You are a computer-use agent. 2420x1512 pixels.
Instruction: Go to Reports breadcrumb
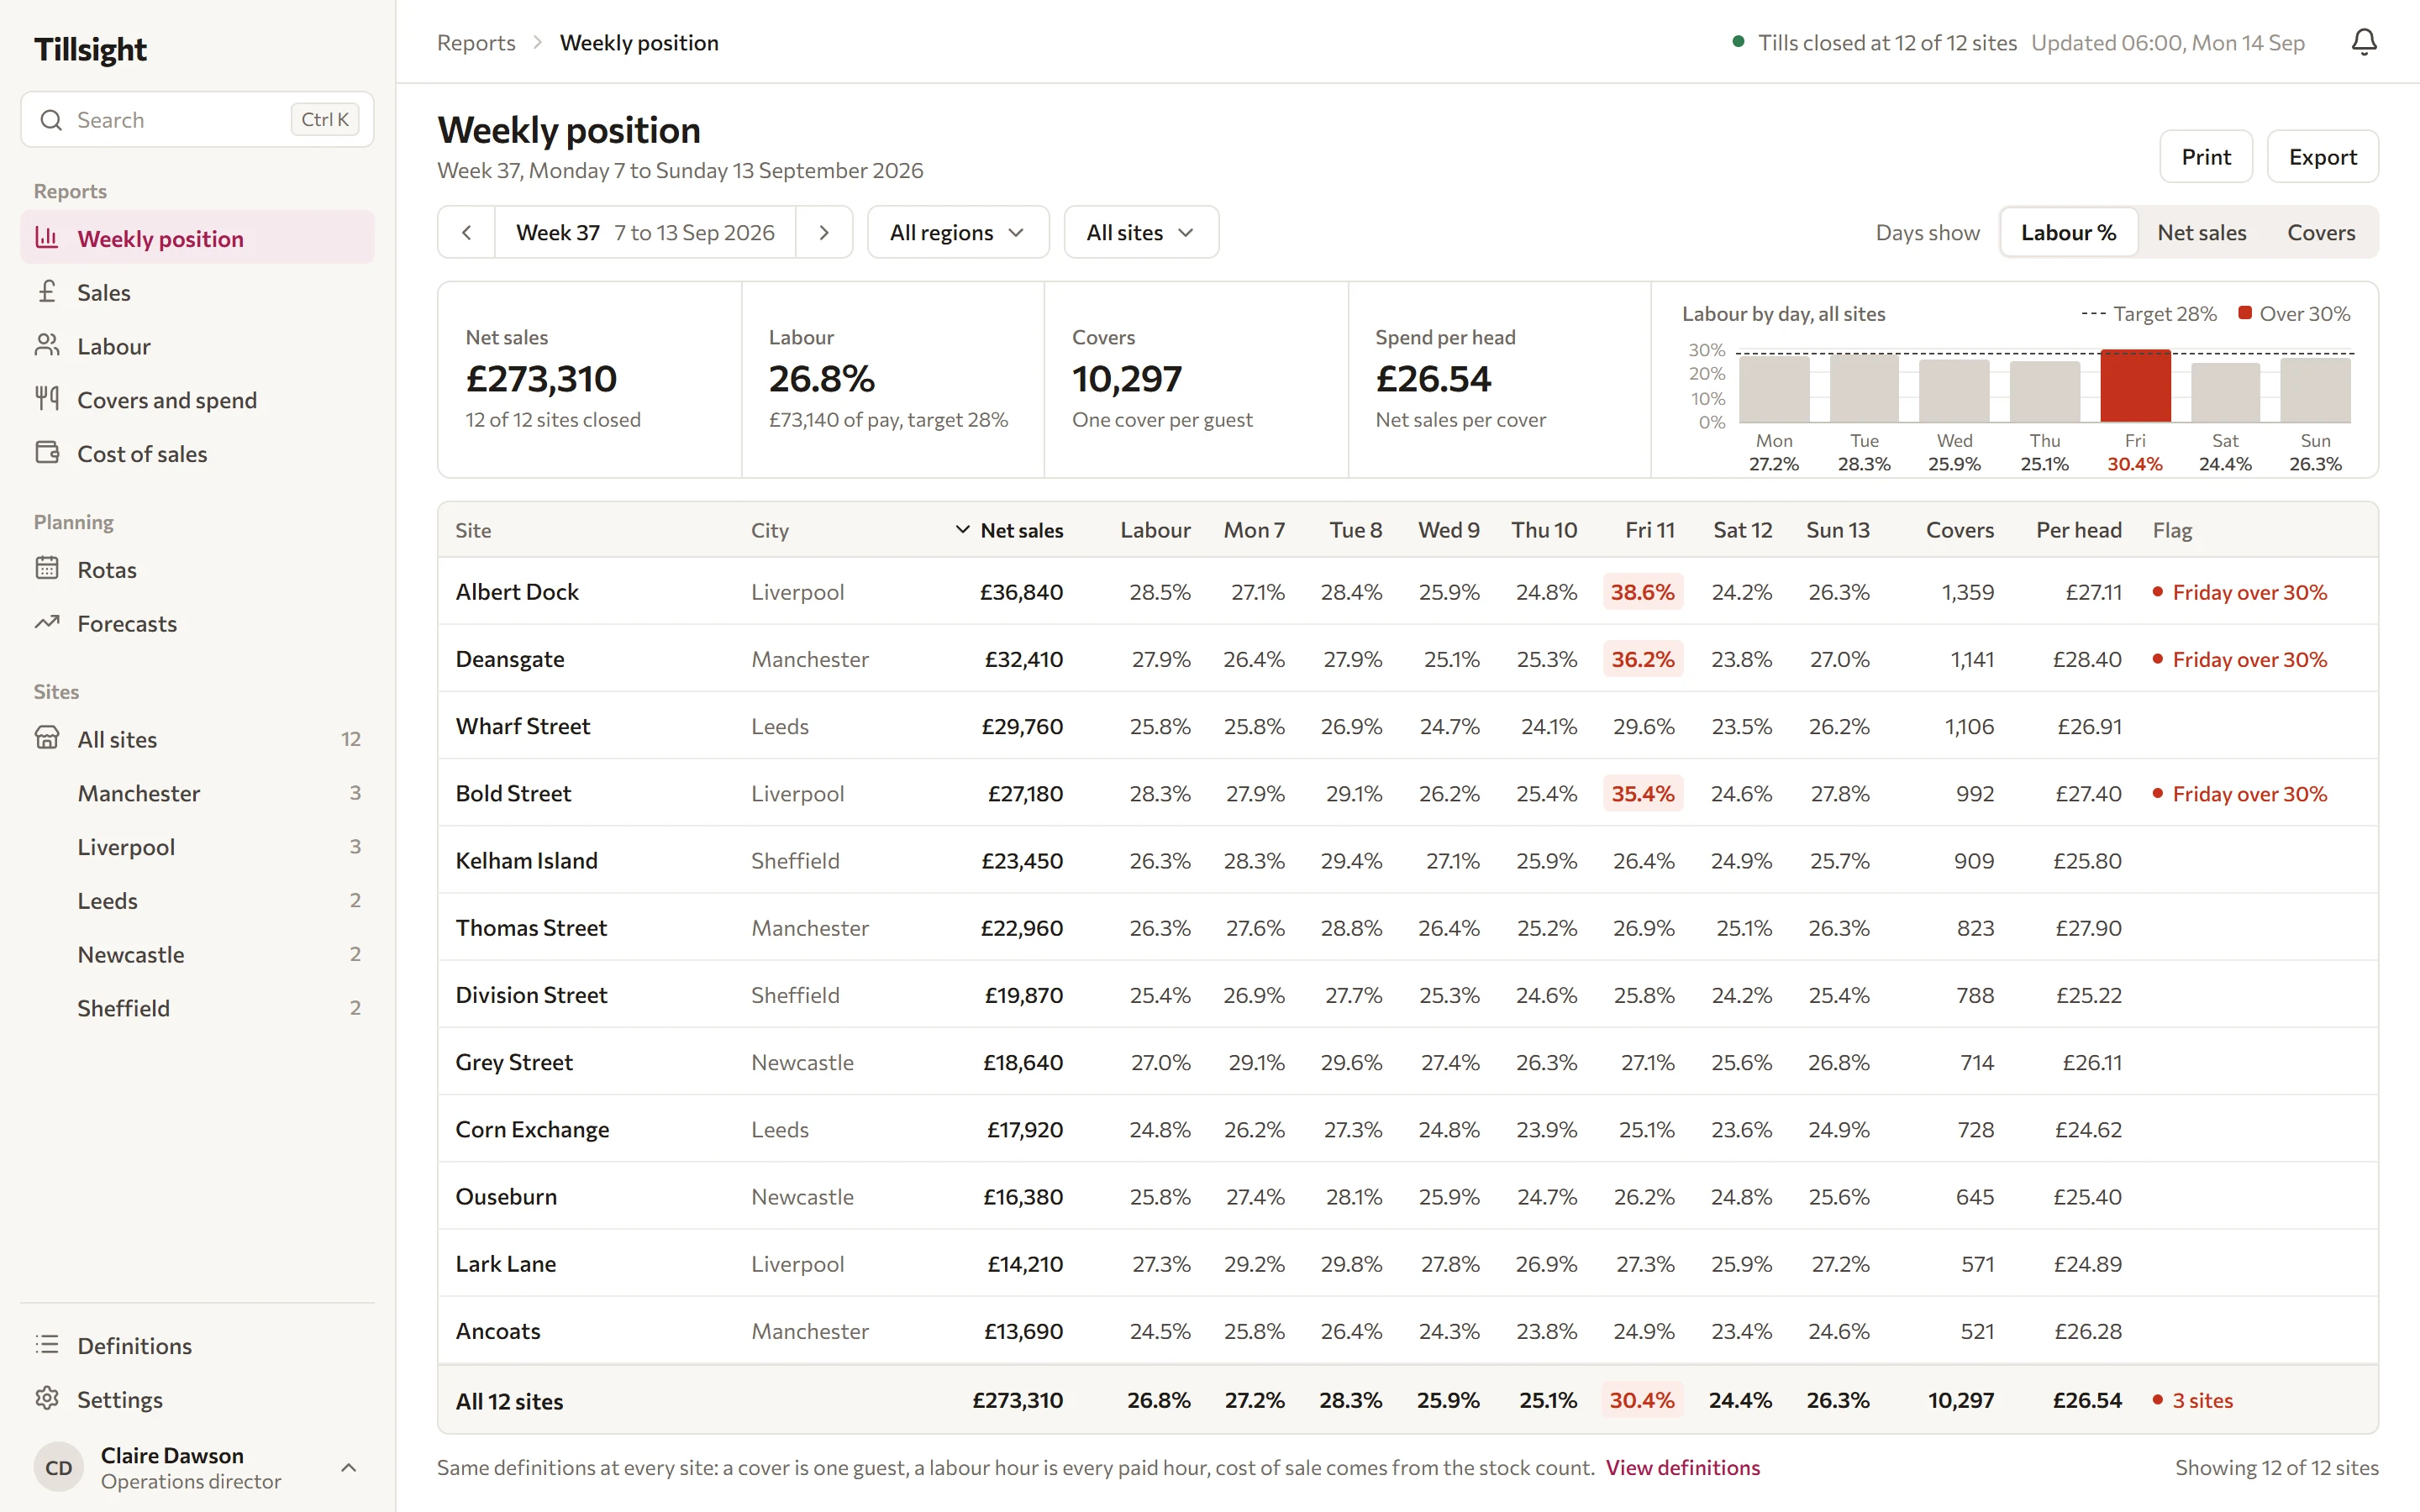[476, 42]
